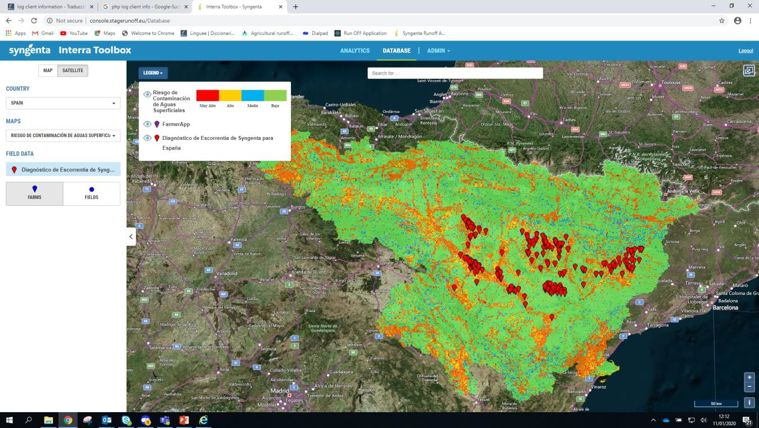Viewport: 759px width, 428px height.
Task: Open the MAPS dropdown Riesgo de Contaminación
Action: [63, 136]
